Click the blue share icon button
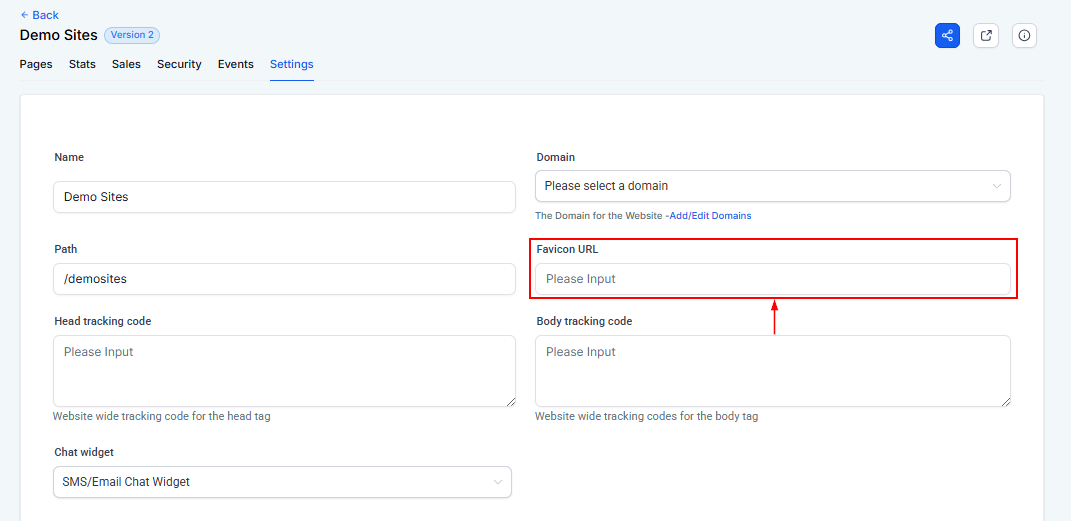The height and width of the screenshot is (521, 1071). [x=947, y=35]
